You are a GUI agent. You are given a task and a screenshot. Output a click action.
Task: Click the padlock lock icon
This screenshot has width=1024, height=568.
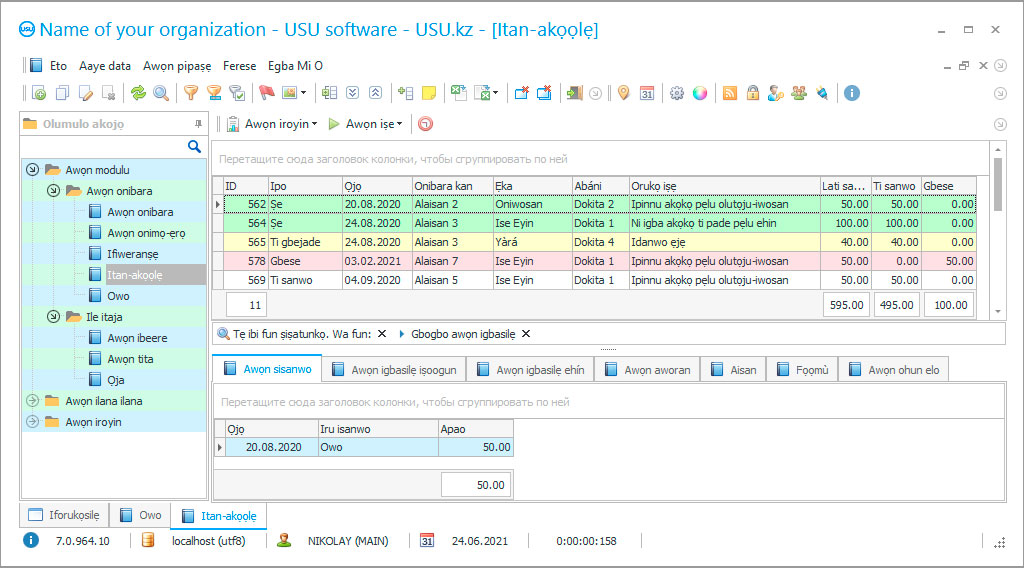(753, 93)
